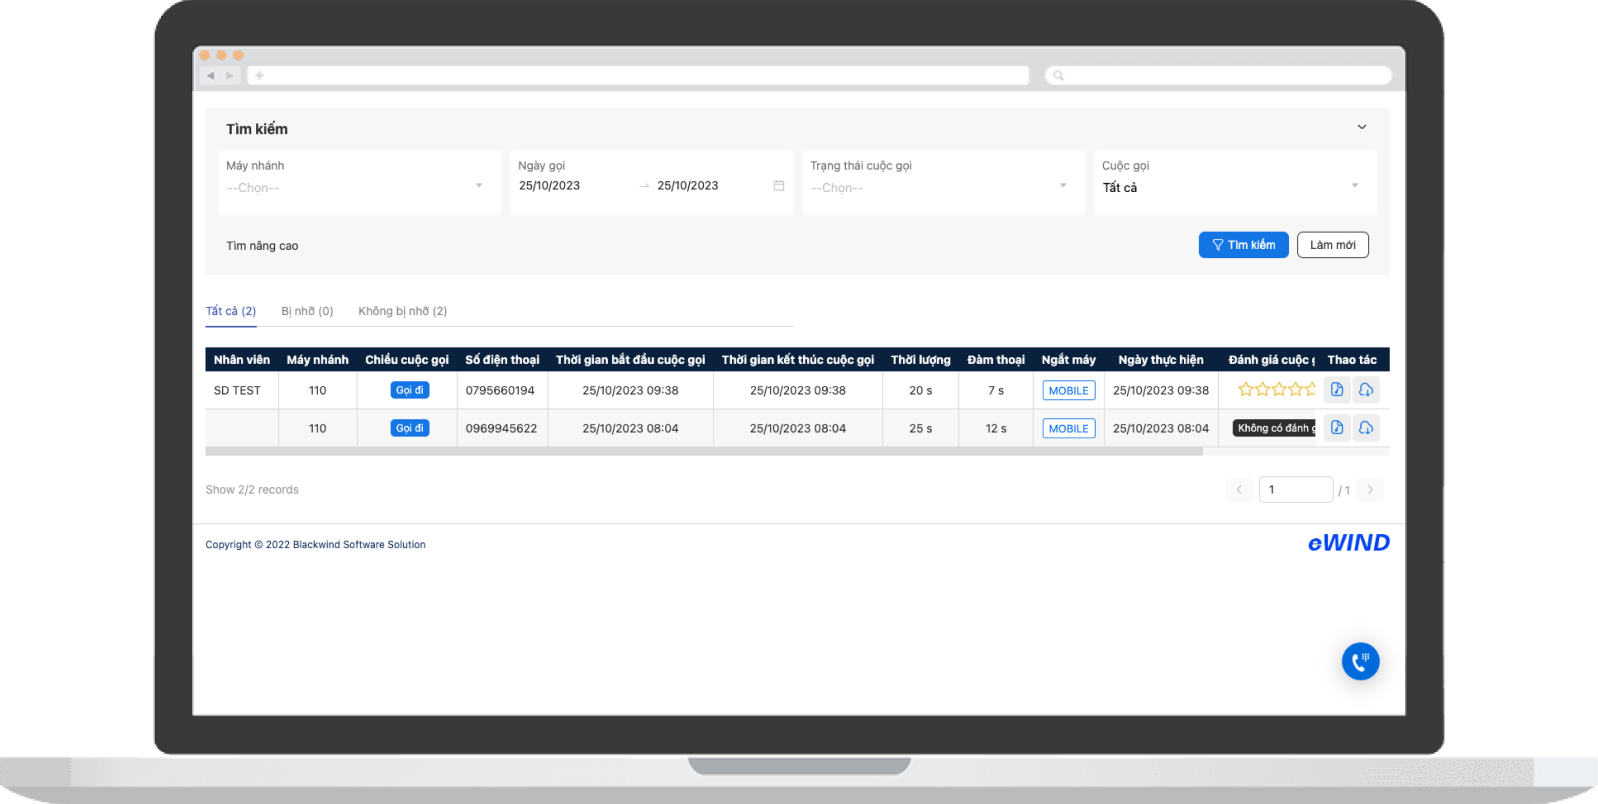Click the browser back arrow
Viewport: 1598px width, 804px height.
point(211,75)
